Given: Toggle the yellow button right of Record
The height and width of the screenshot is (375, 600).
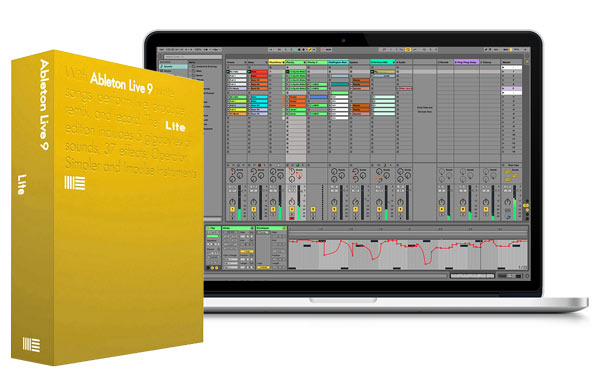Looking at the screenshot, I should pos(310,49).
